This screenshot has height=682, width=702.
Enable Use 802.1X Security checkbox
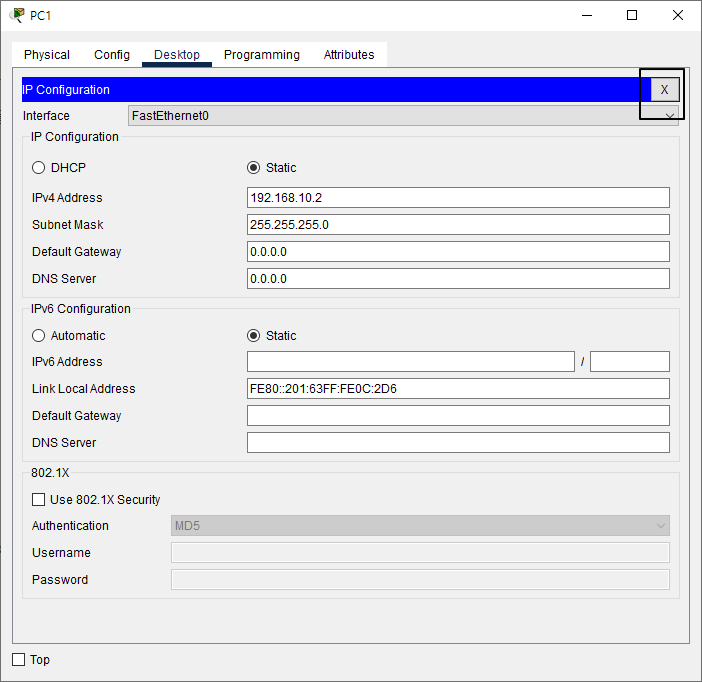(x=39, y=499)
